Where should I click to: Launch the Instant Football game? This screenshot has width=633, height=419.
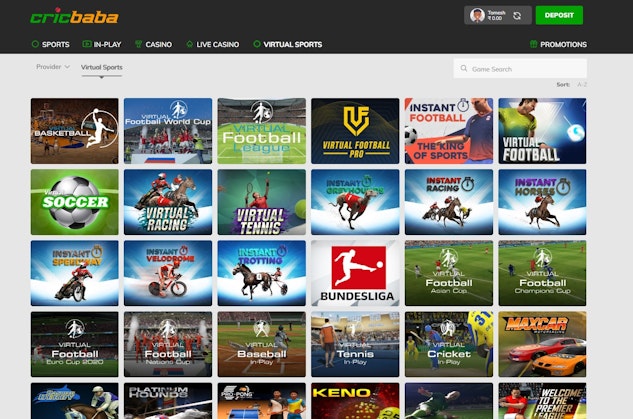[449, 131]
